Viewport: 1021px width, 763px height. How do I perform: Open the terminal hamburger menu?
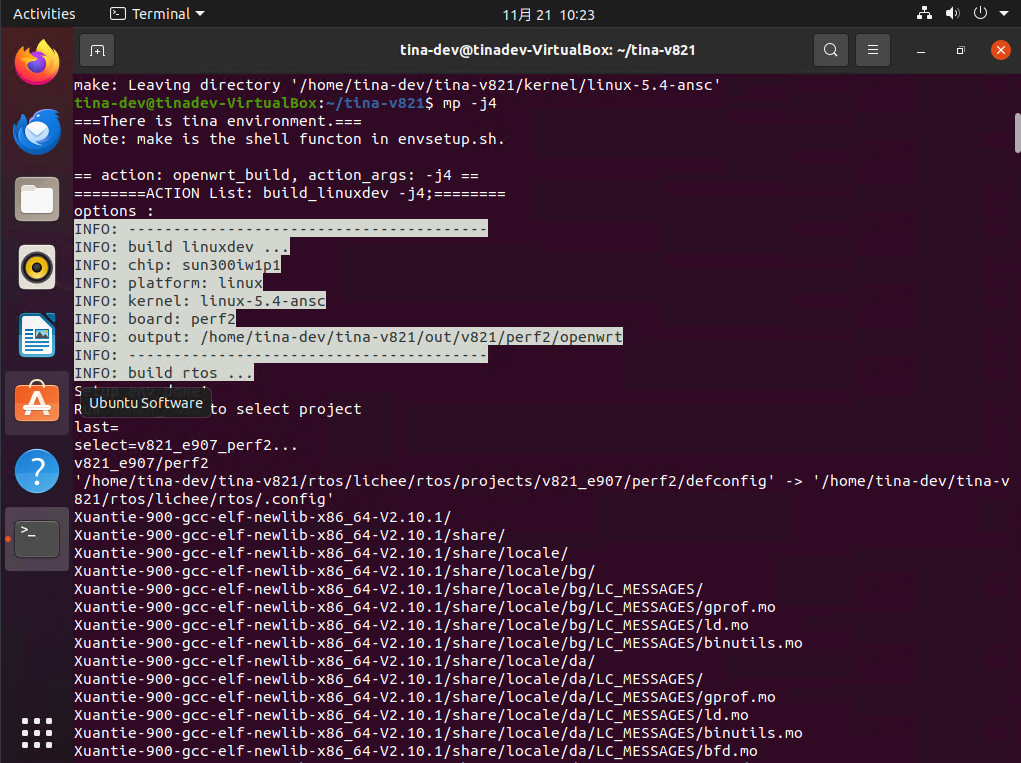pos(873,50)
